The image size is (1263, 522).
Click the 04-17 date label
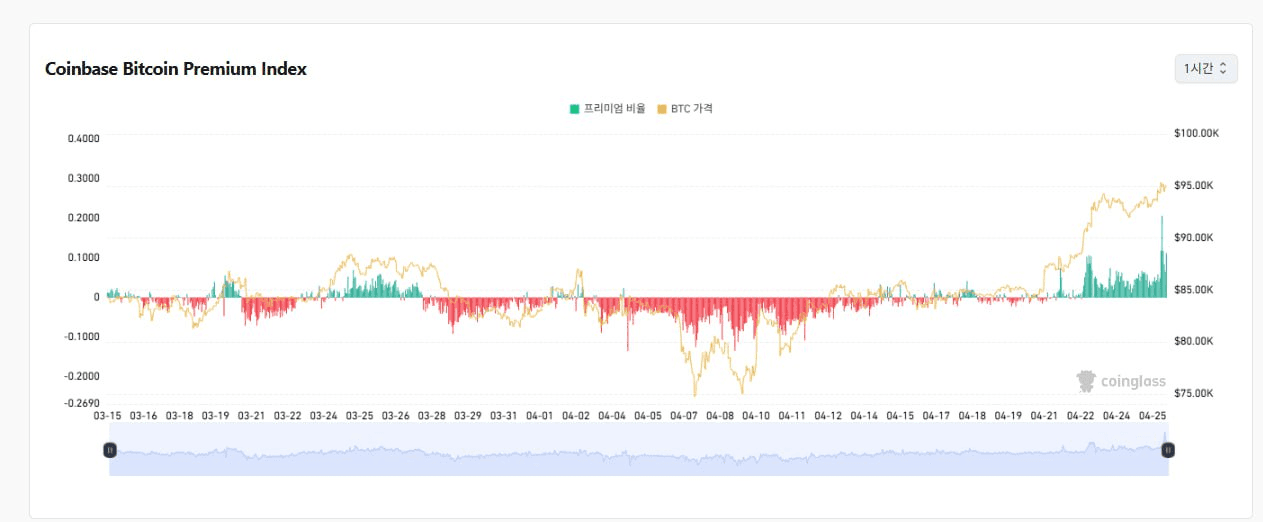point(936,415)
